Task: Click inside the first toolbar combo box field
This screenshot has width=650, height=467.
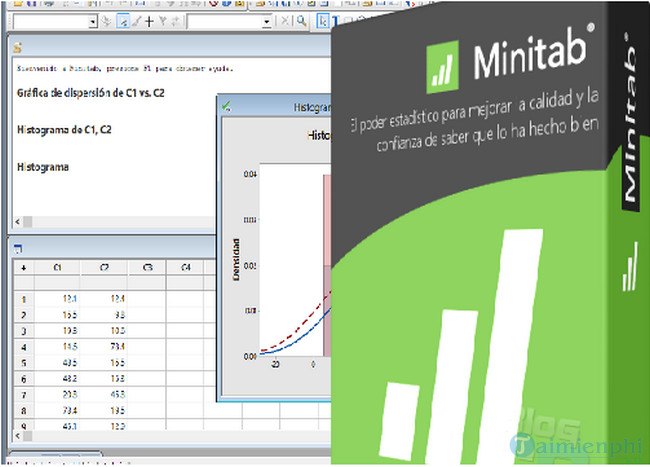Action: click(x=51, y=22)
